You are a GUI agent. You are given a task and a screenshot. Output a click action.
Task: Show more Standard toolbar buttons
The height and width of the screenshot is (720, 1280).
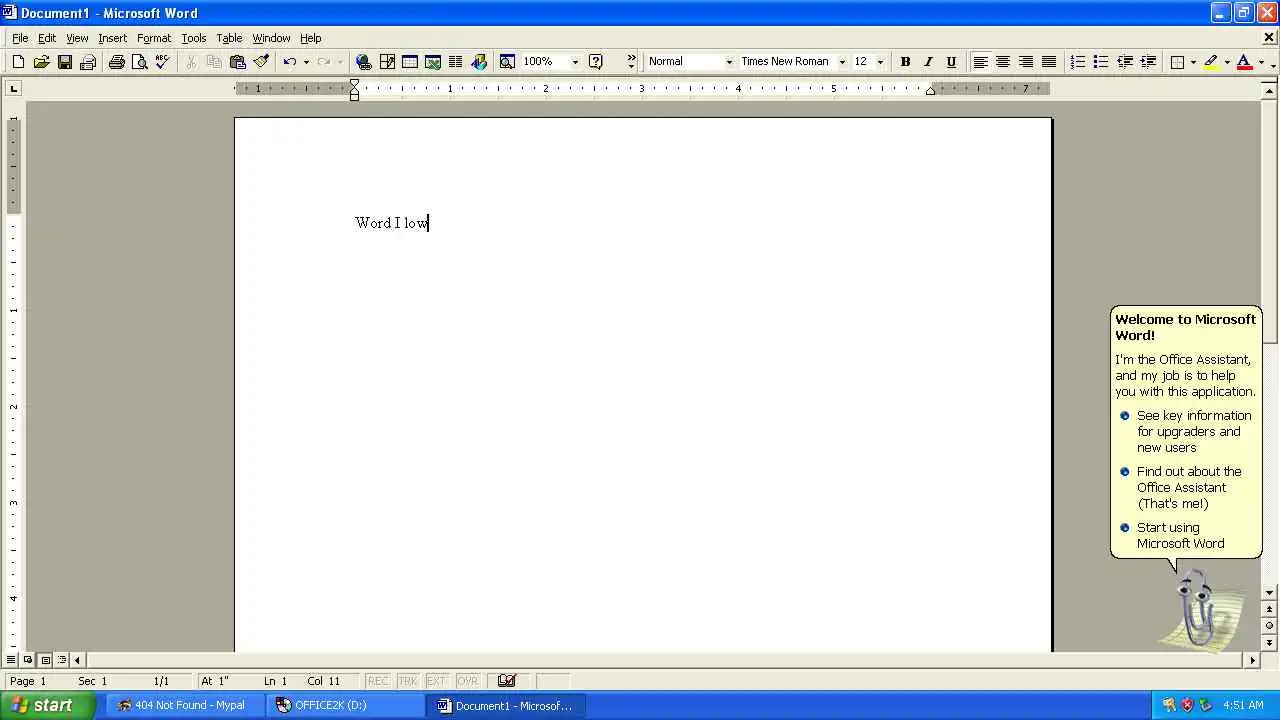[631, 62]
